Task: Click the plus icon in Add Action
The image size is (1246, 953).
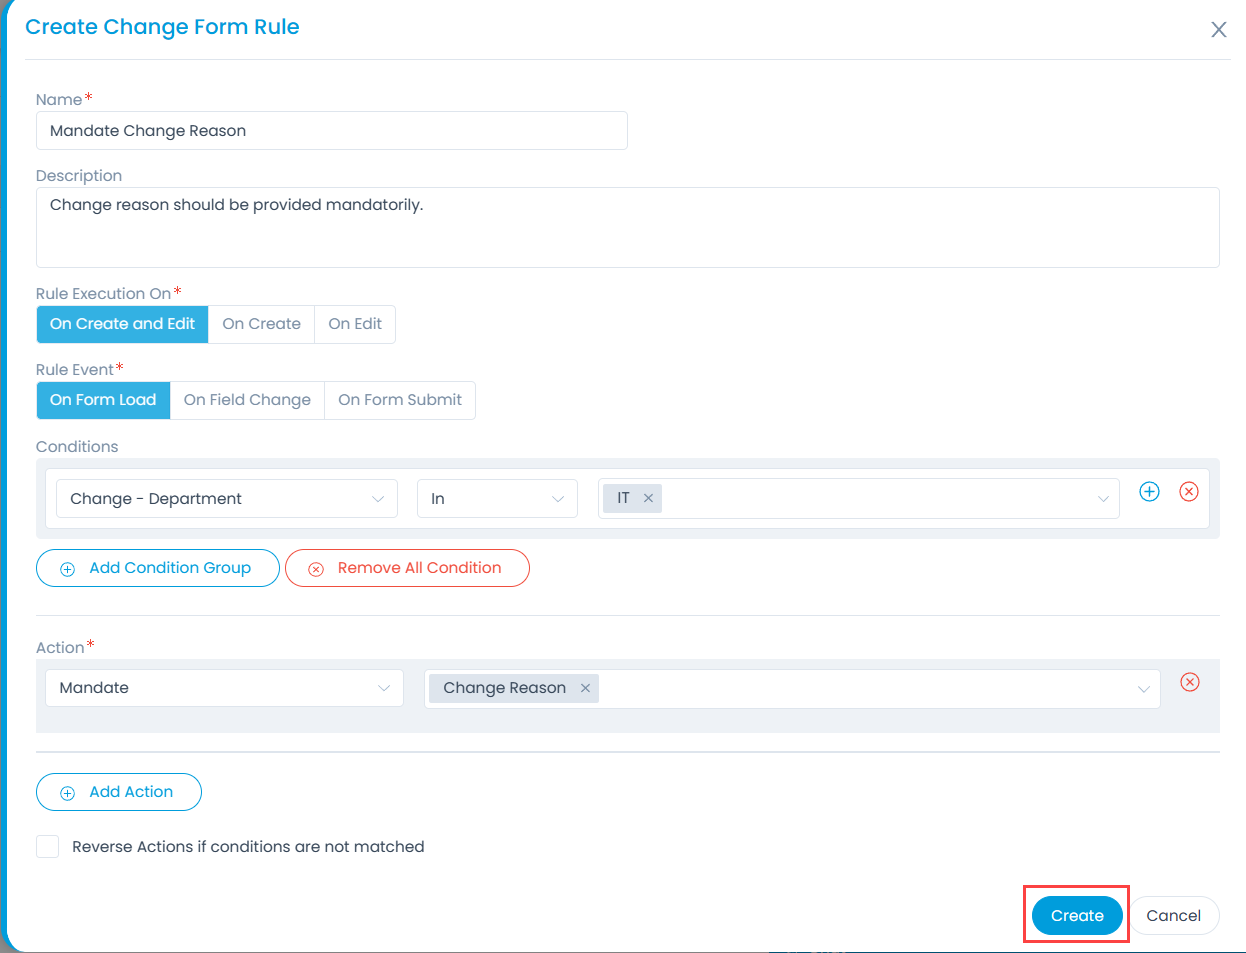Action: pos(67,791)
